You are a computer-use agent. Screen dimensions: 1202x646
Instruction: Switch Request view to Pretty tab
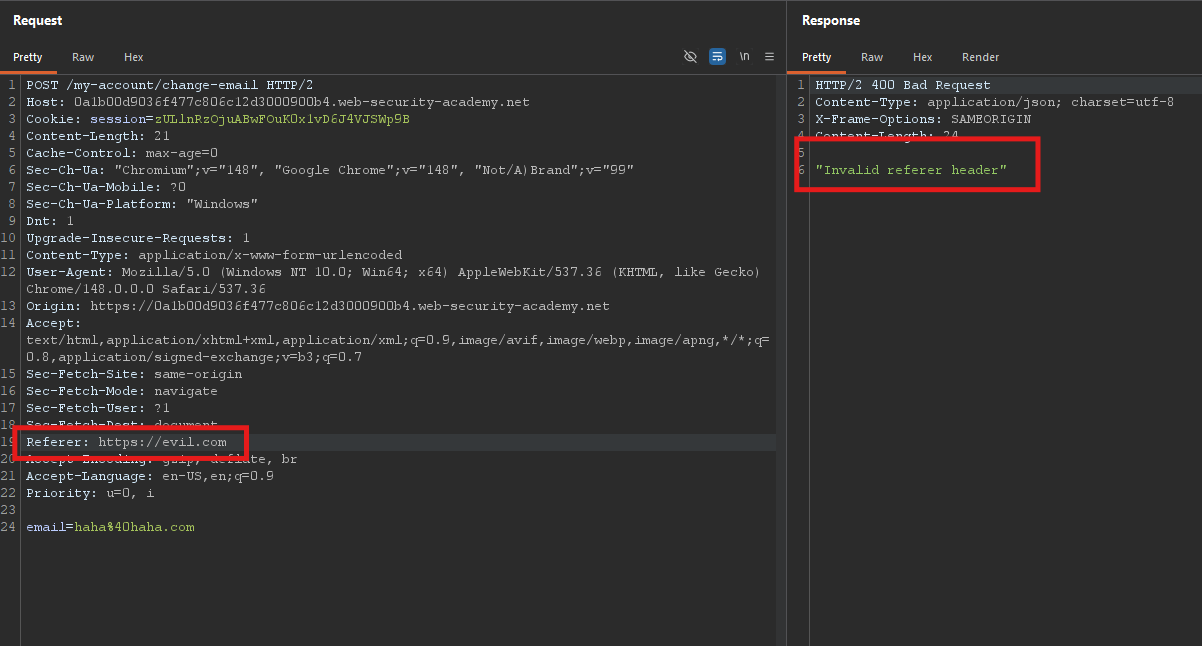(27, 57)
